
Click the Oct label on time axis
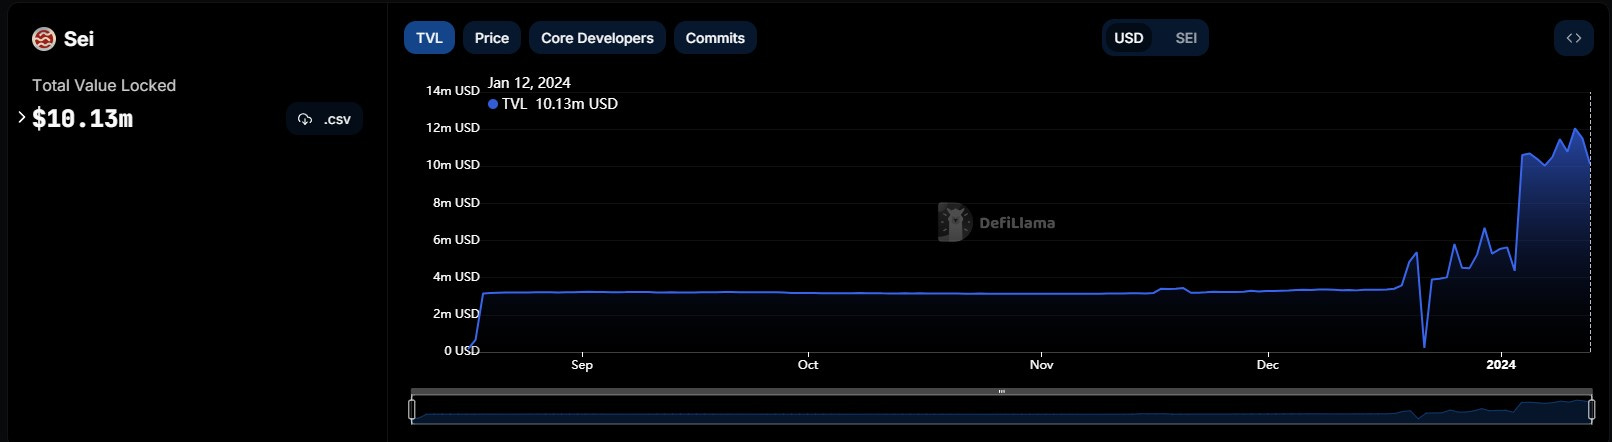tap(808, 365)
